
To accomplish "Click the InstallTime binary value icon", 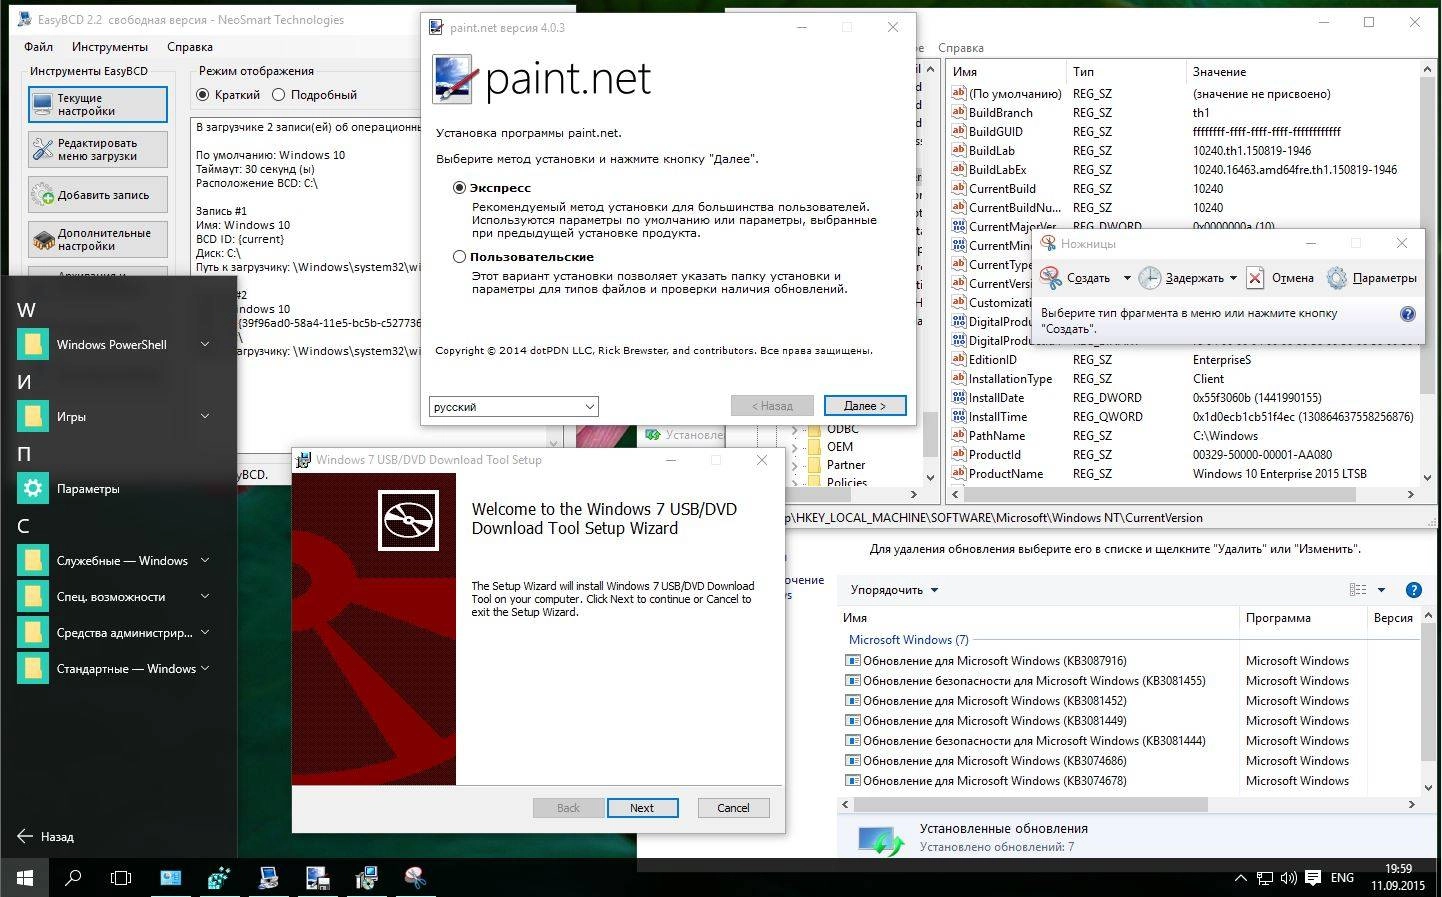I will point(958,416).
